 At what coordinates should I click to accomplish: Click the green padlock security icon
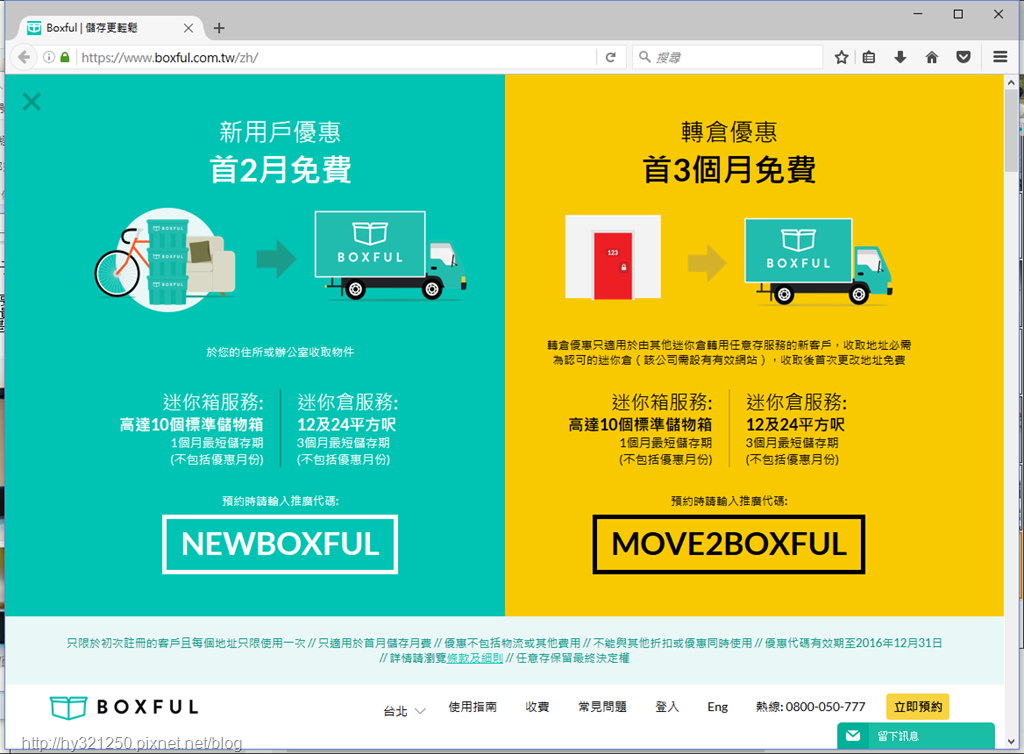(65, 57)
